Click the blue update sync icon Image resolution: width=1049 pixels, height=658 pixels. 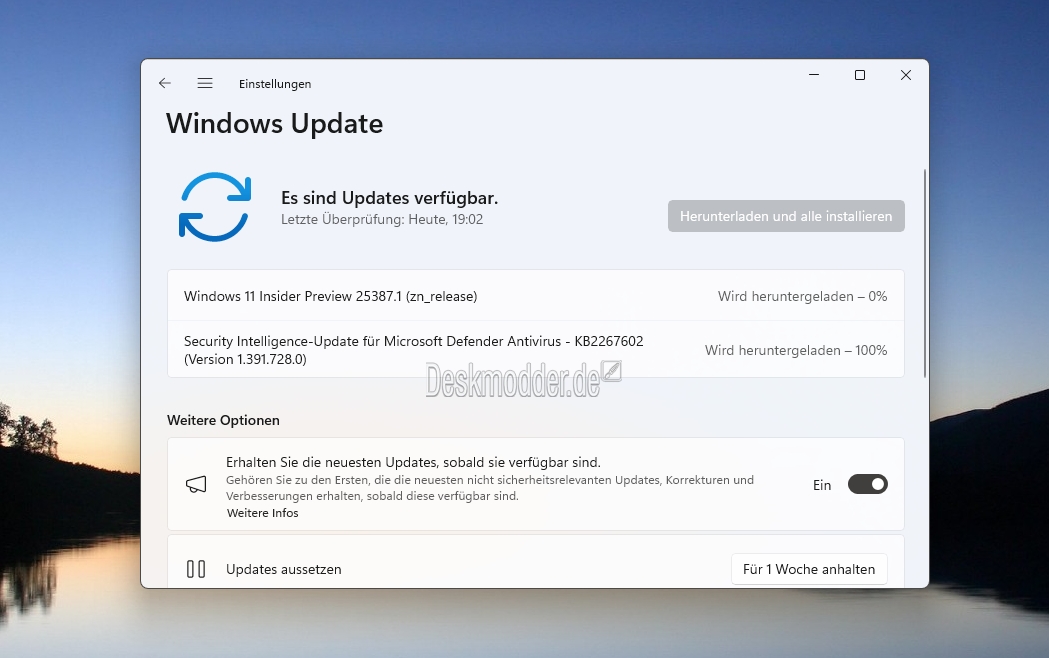coord(215,207)
